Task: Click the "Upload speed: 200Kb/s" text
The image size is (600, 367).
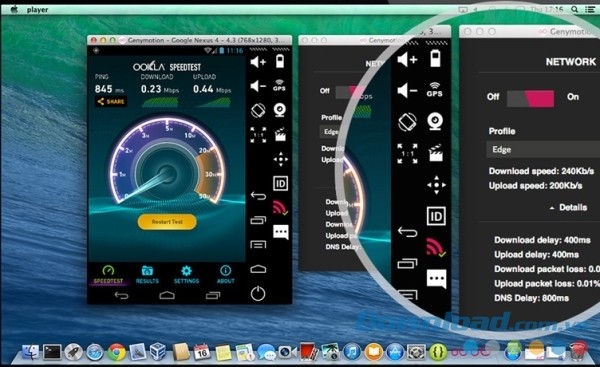Action: (x=535, y=186)
